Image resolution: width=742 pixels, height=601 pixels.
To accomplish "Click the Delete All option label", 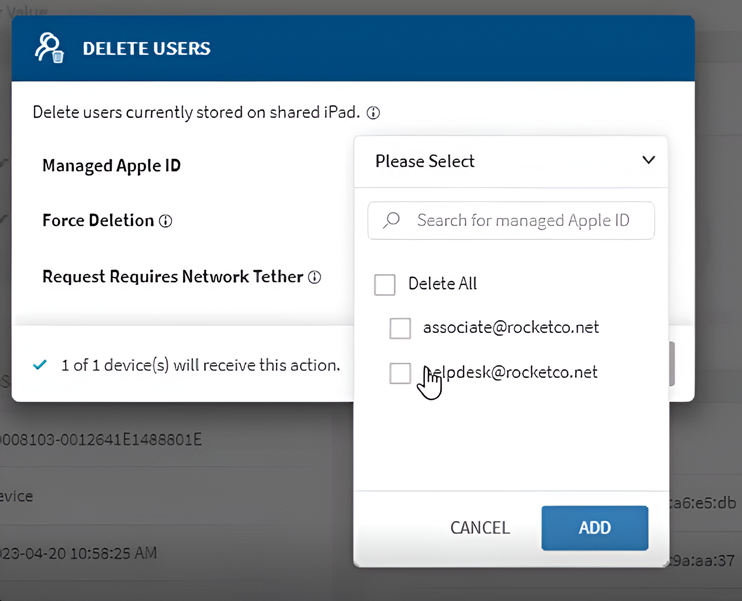I will pos(442,284).
